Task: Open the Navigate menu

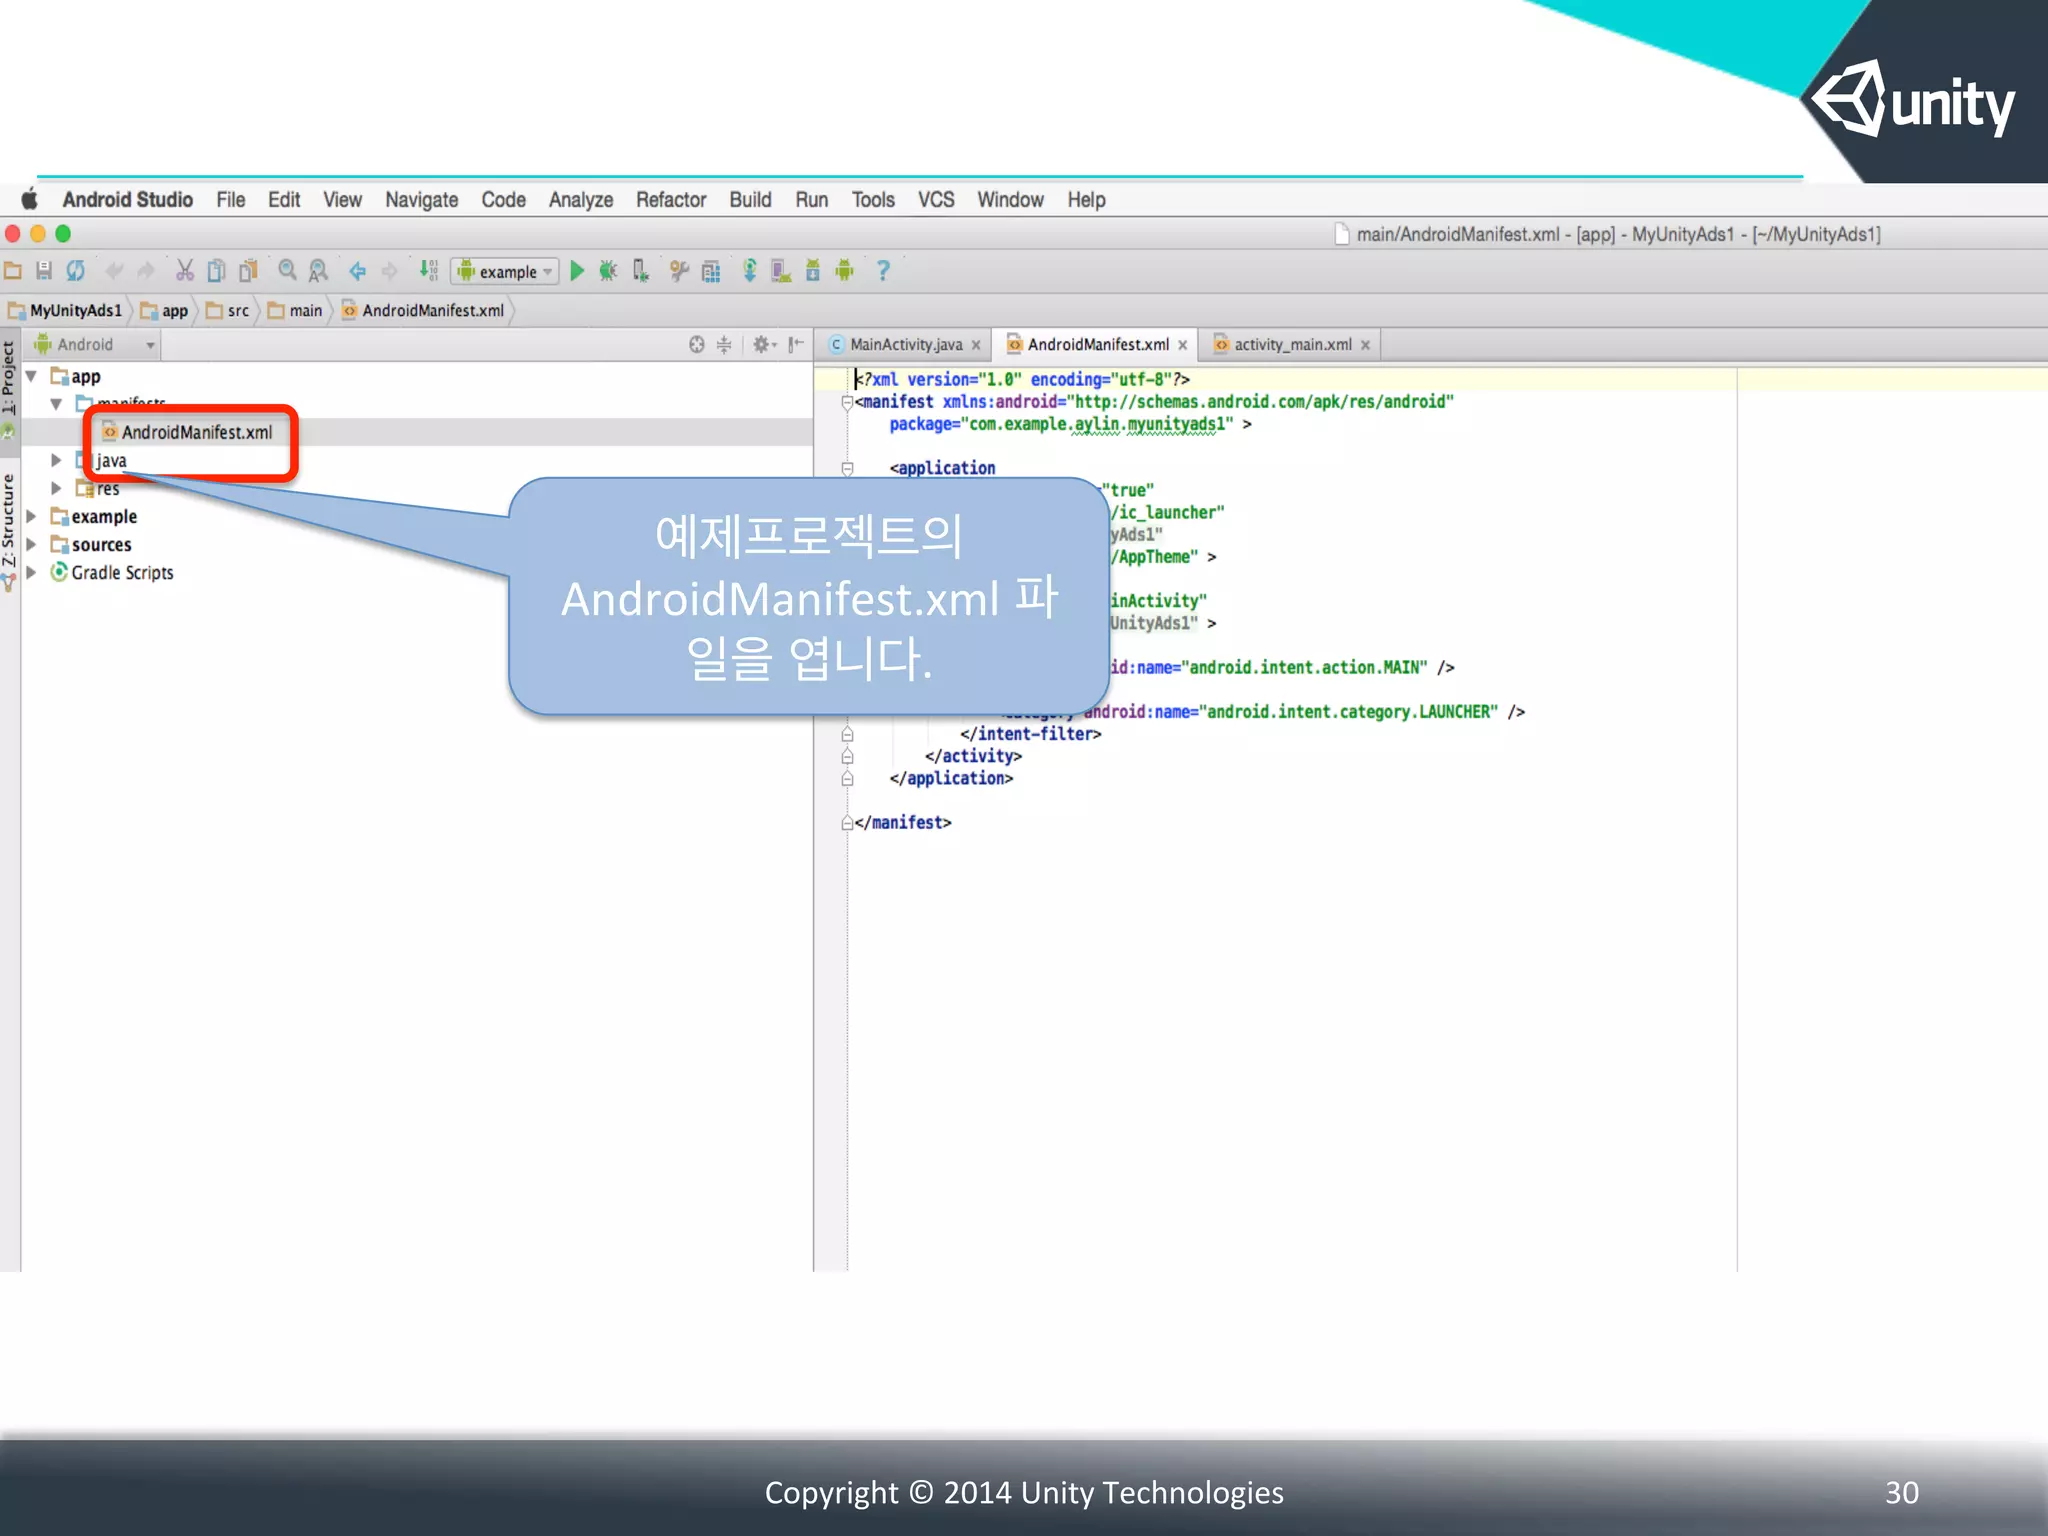Action: point(422,200)
